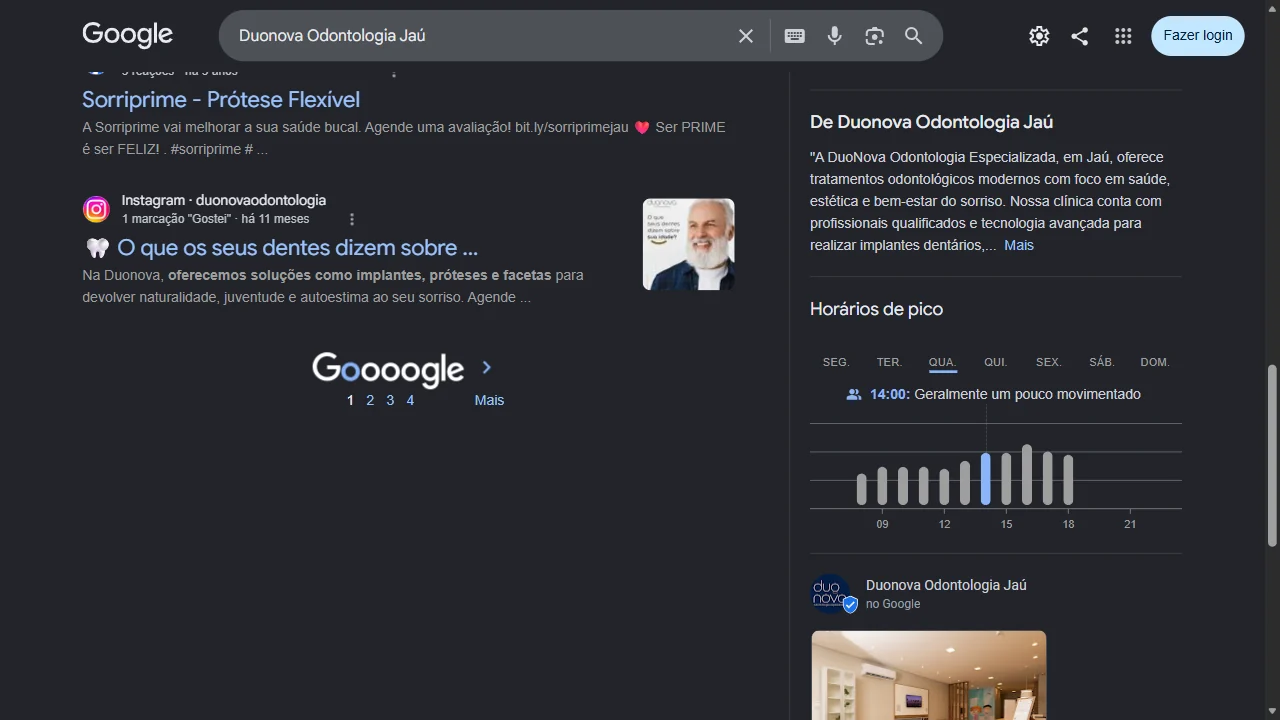The height and width of the screenshot is (720, 1280).
Task: Click the 09:00 popular times bar
Action: click(x=882, y=486)
